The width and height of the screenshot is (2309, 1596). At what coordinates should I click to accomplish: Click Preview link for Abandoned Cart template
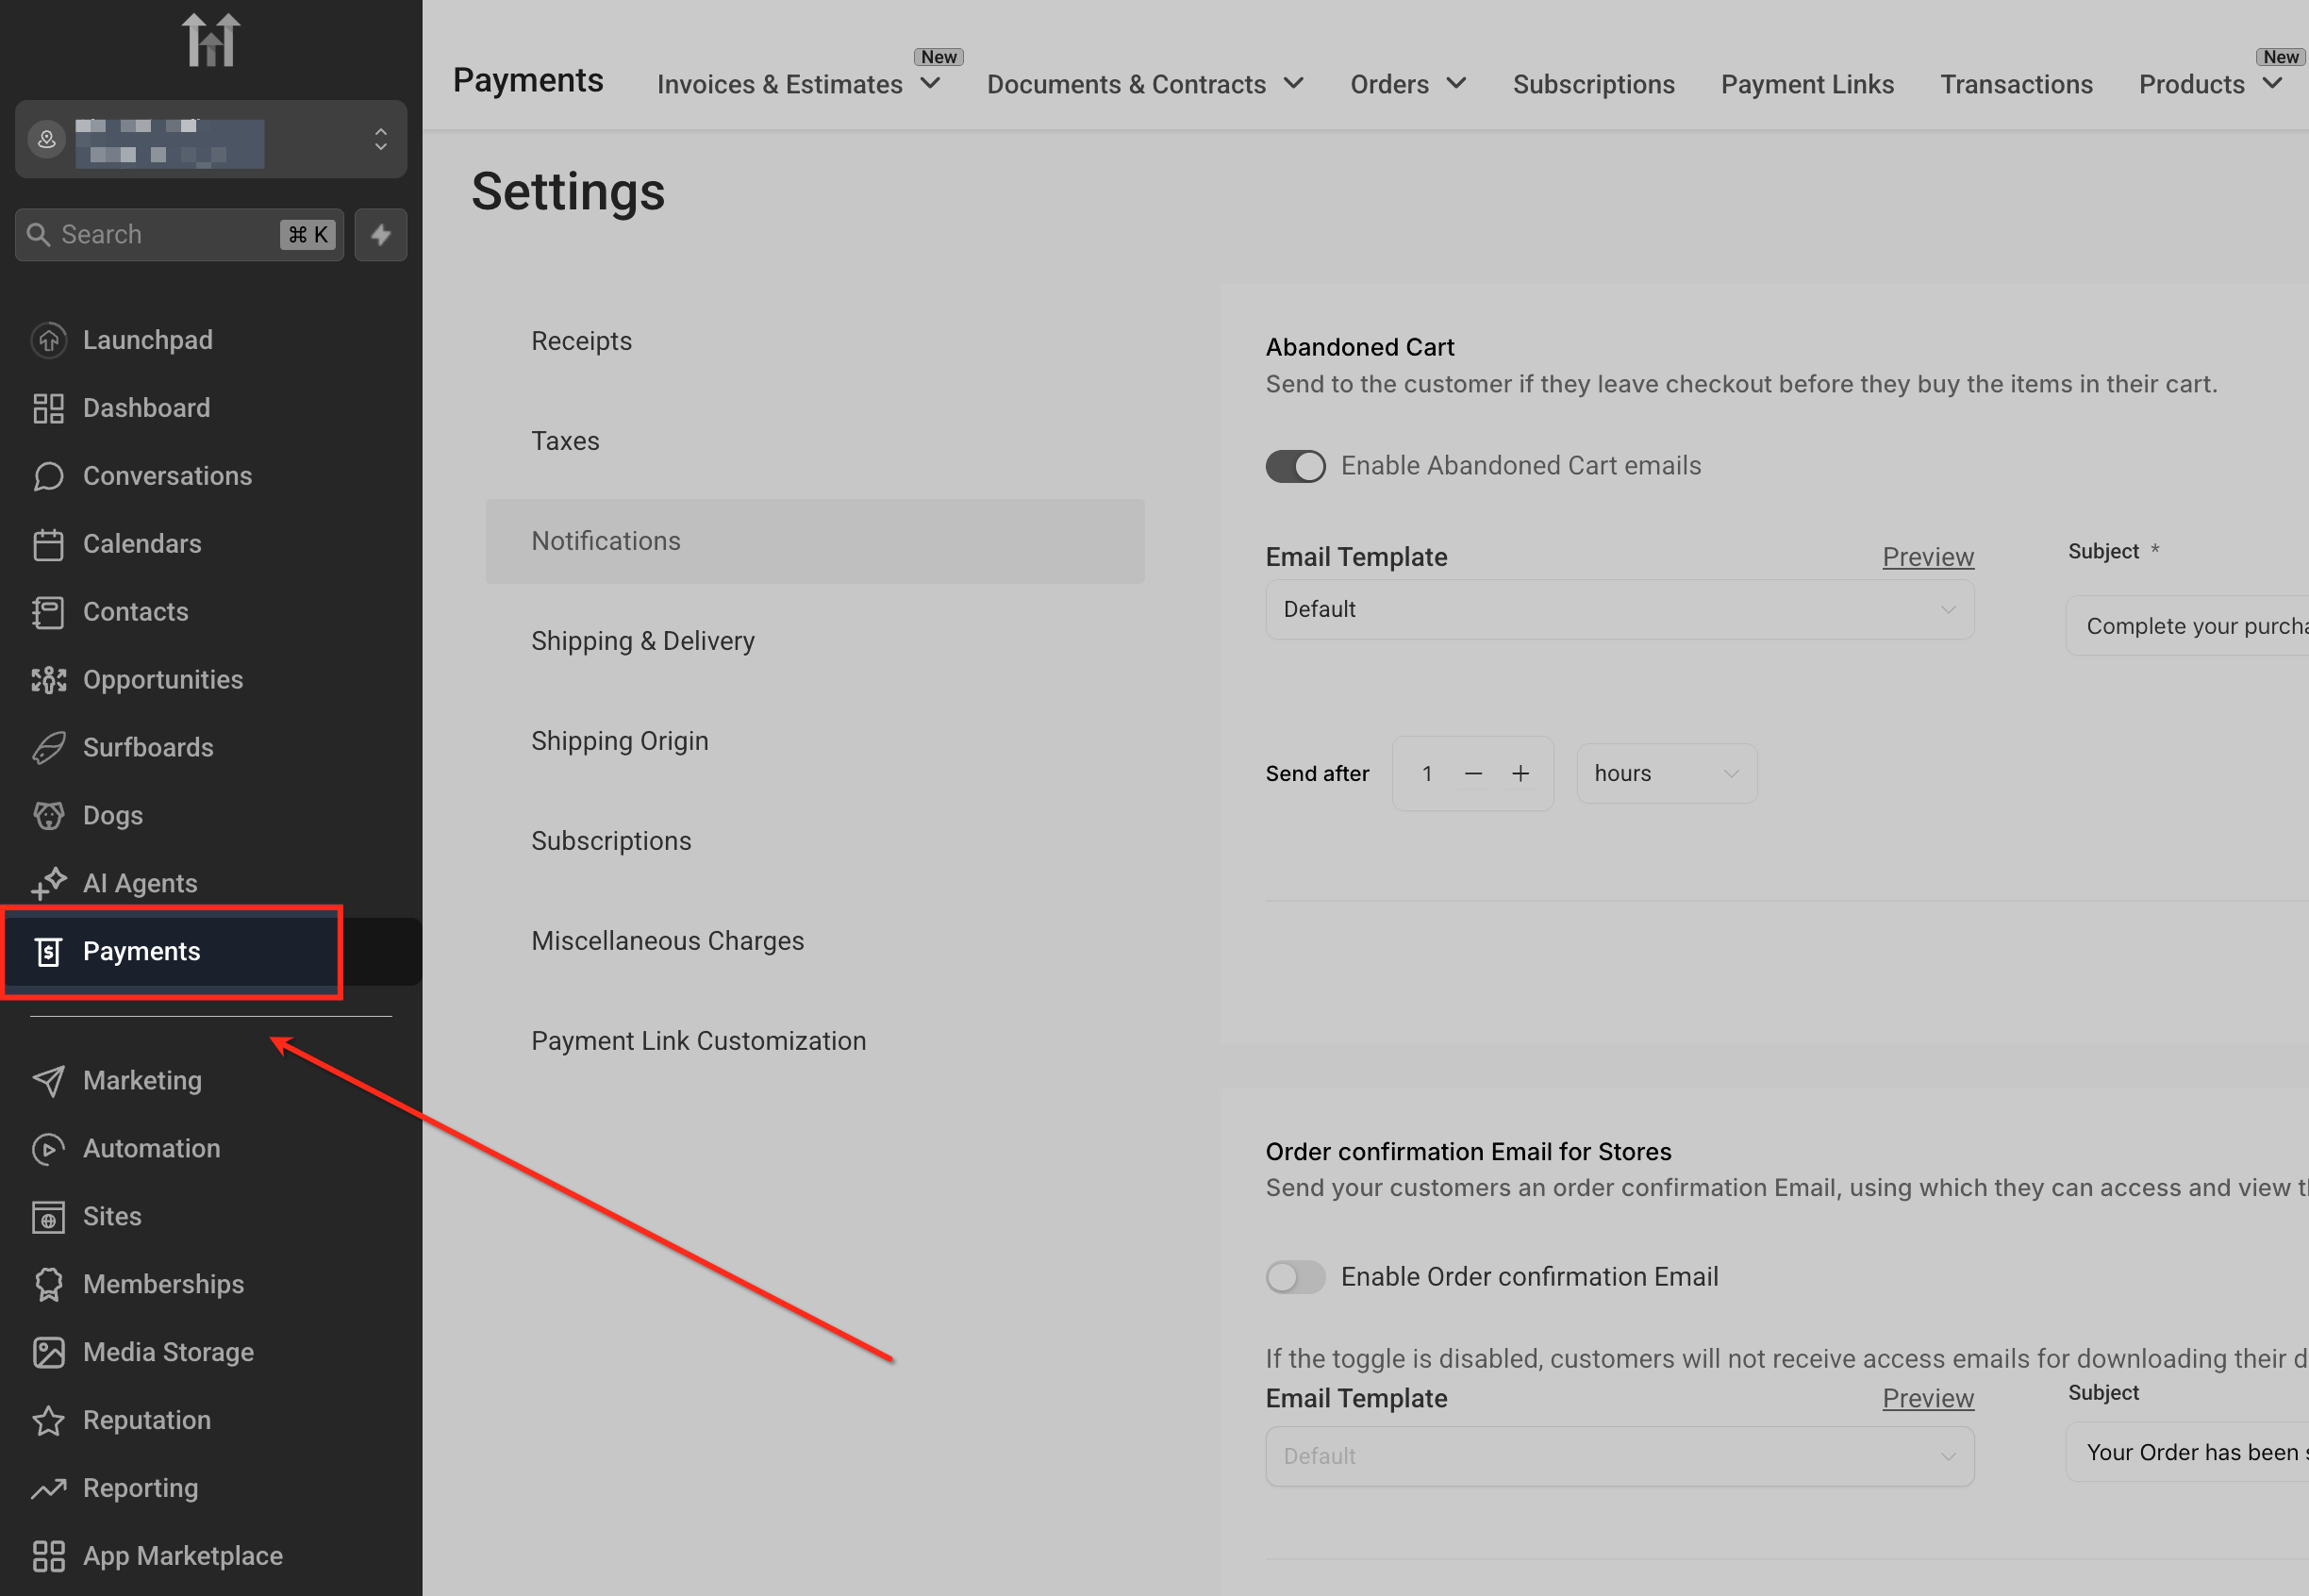pos(1927,557)
